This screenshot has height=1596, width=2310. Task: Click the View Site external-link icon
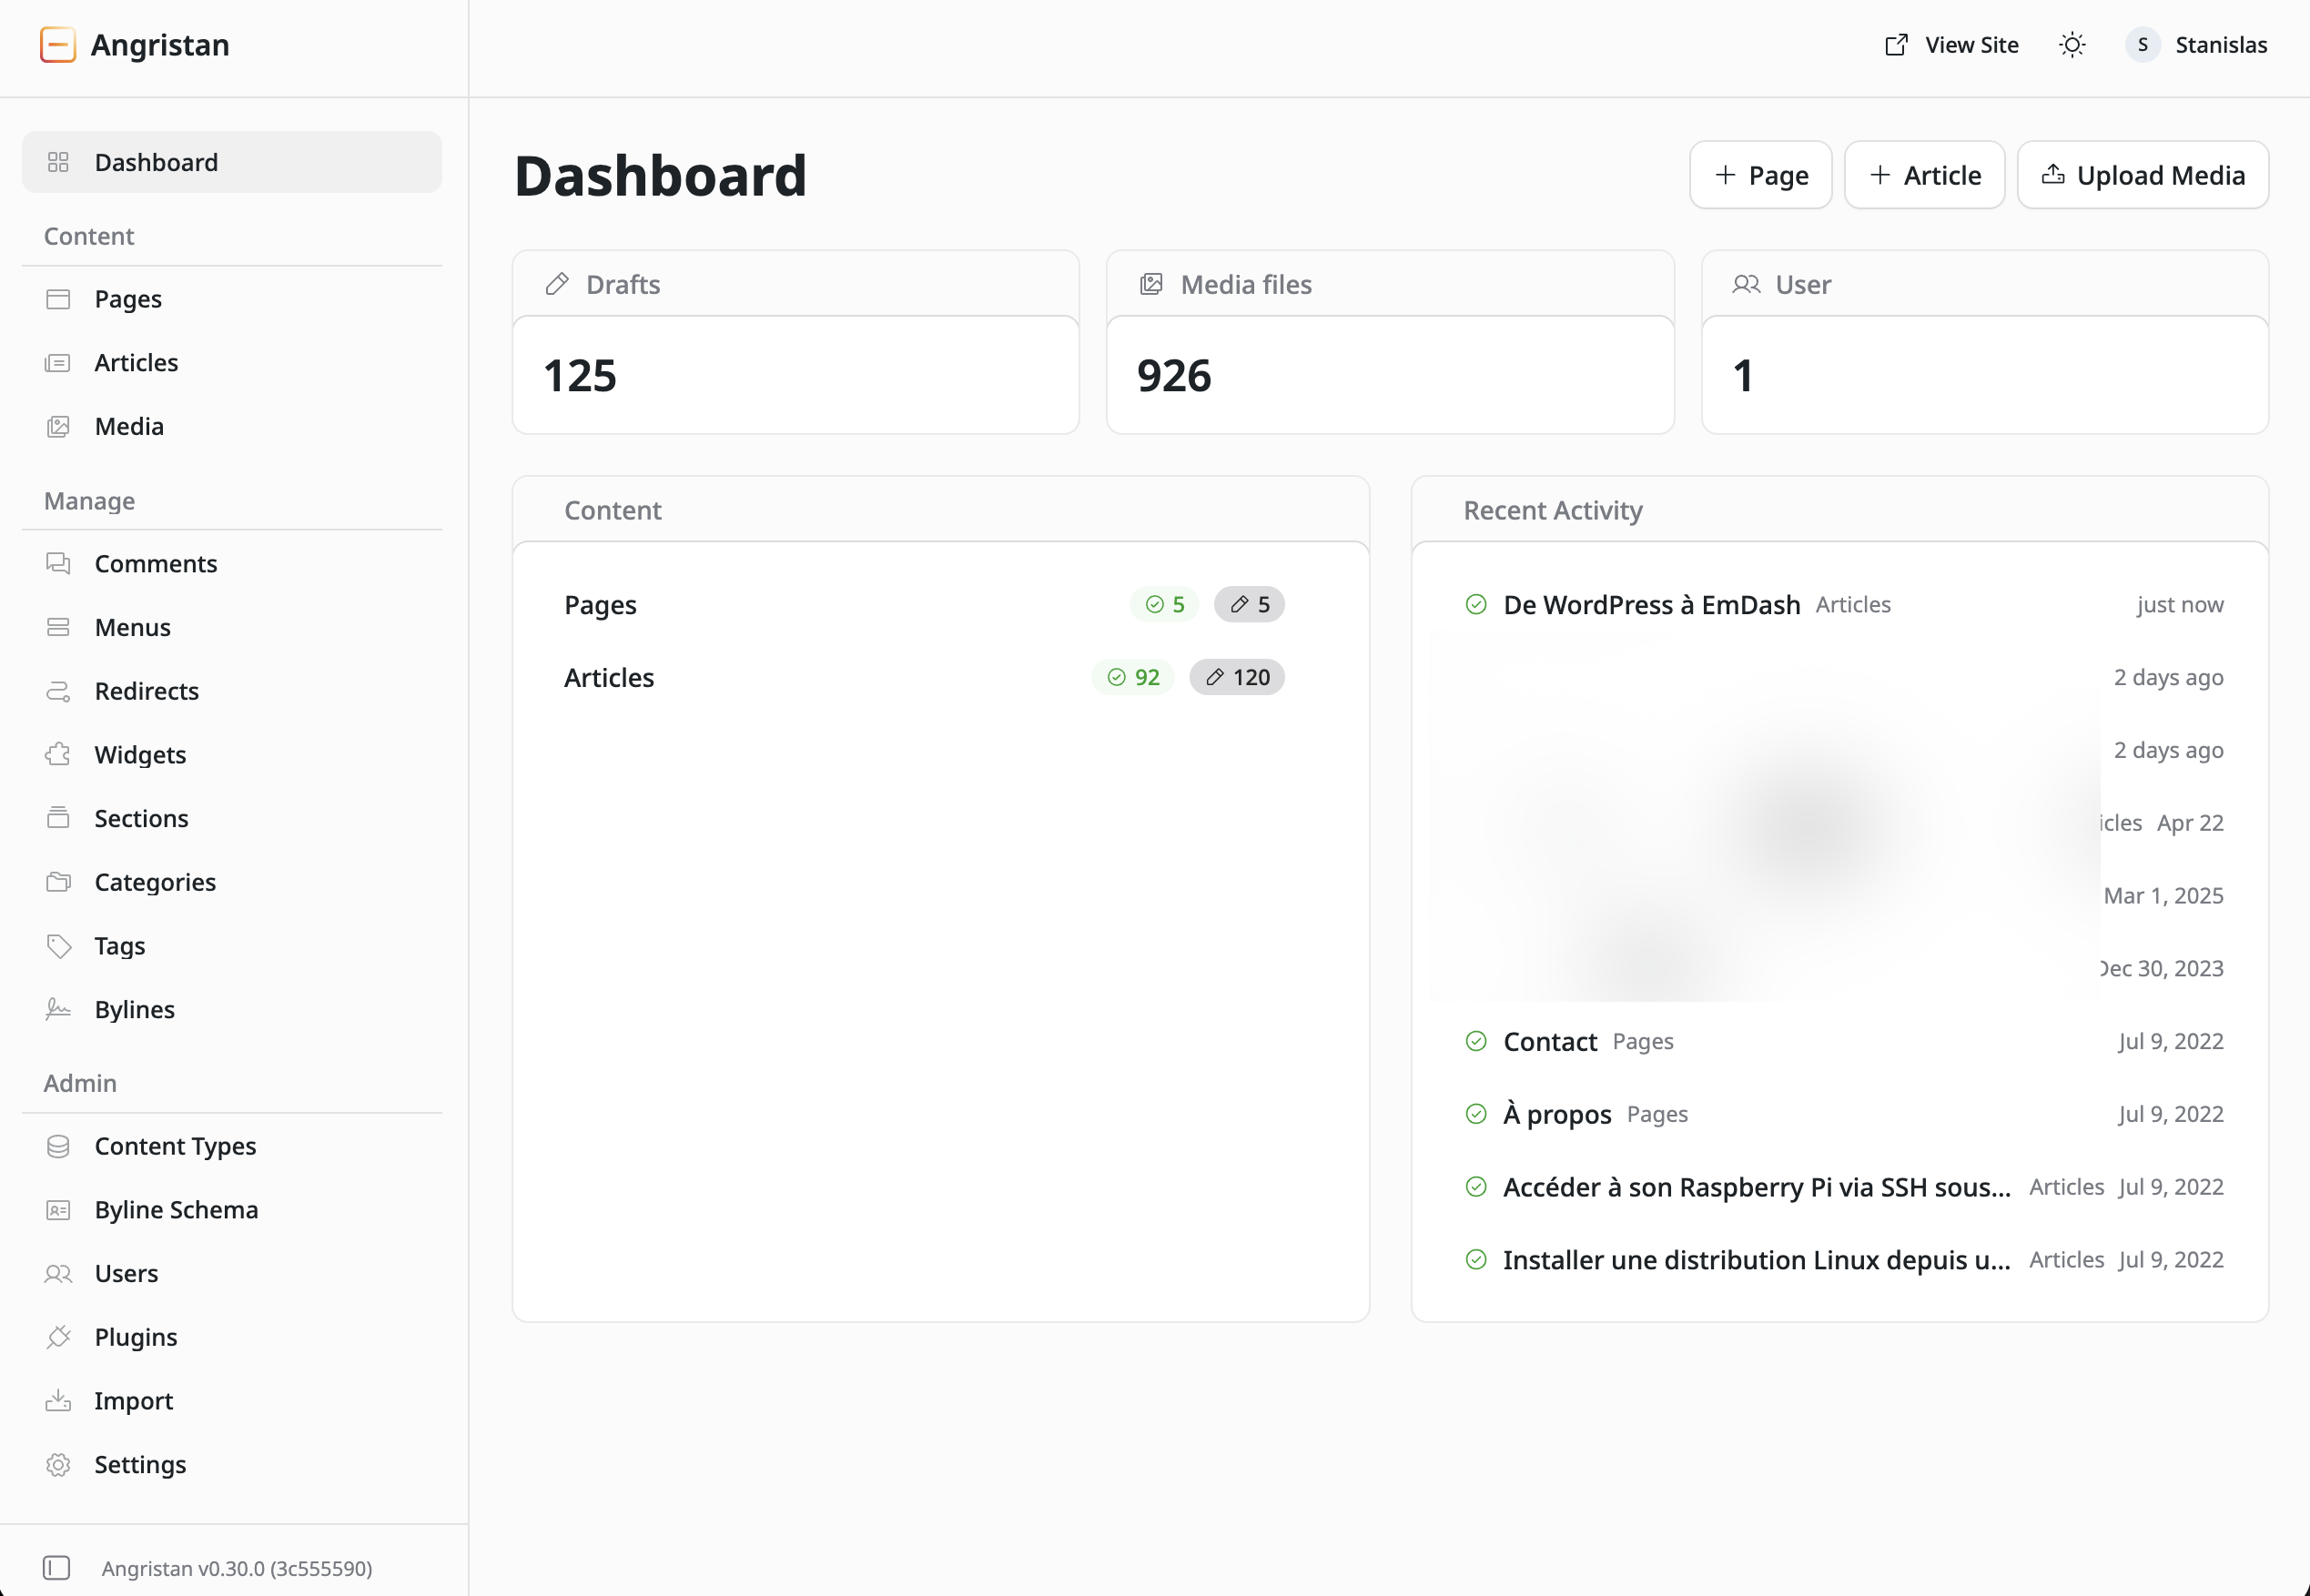pyautogui.click(x=1896, y=45)
